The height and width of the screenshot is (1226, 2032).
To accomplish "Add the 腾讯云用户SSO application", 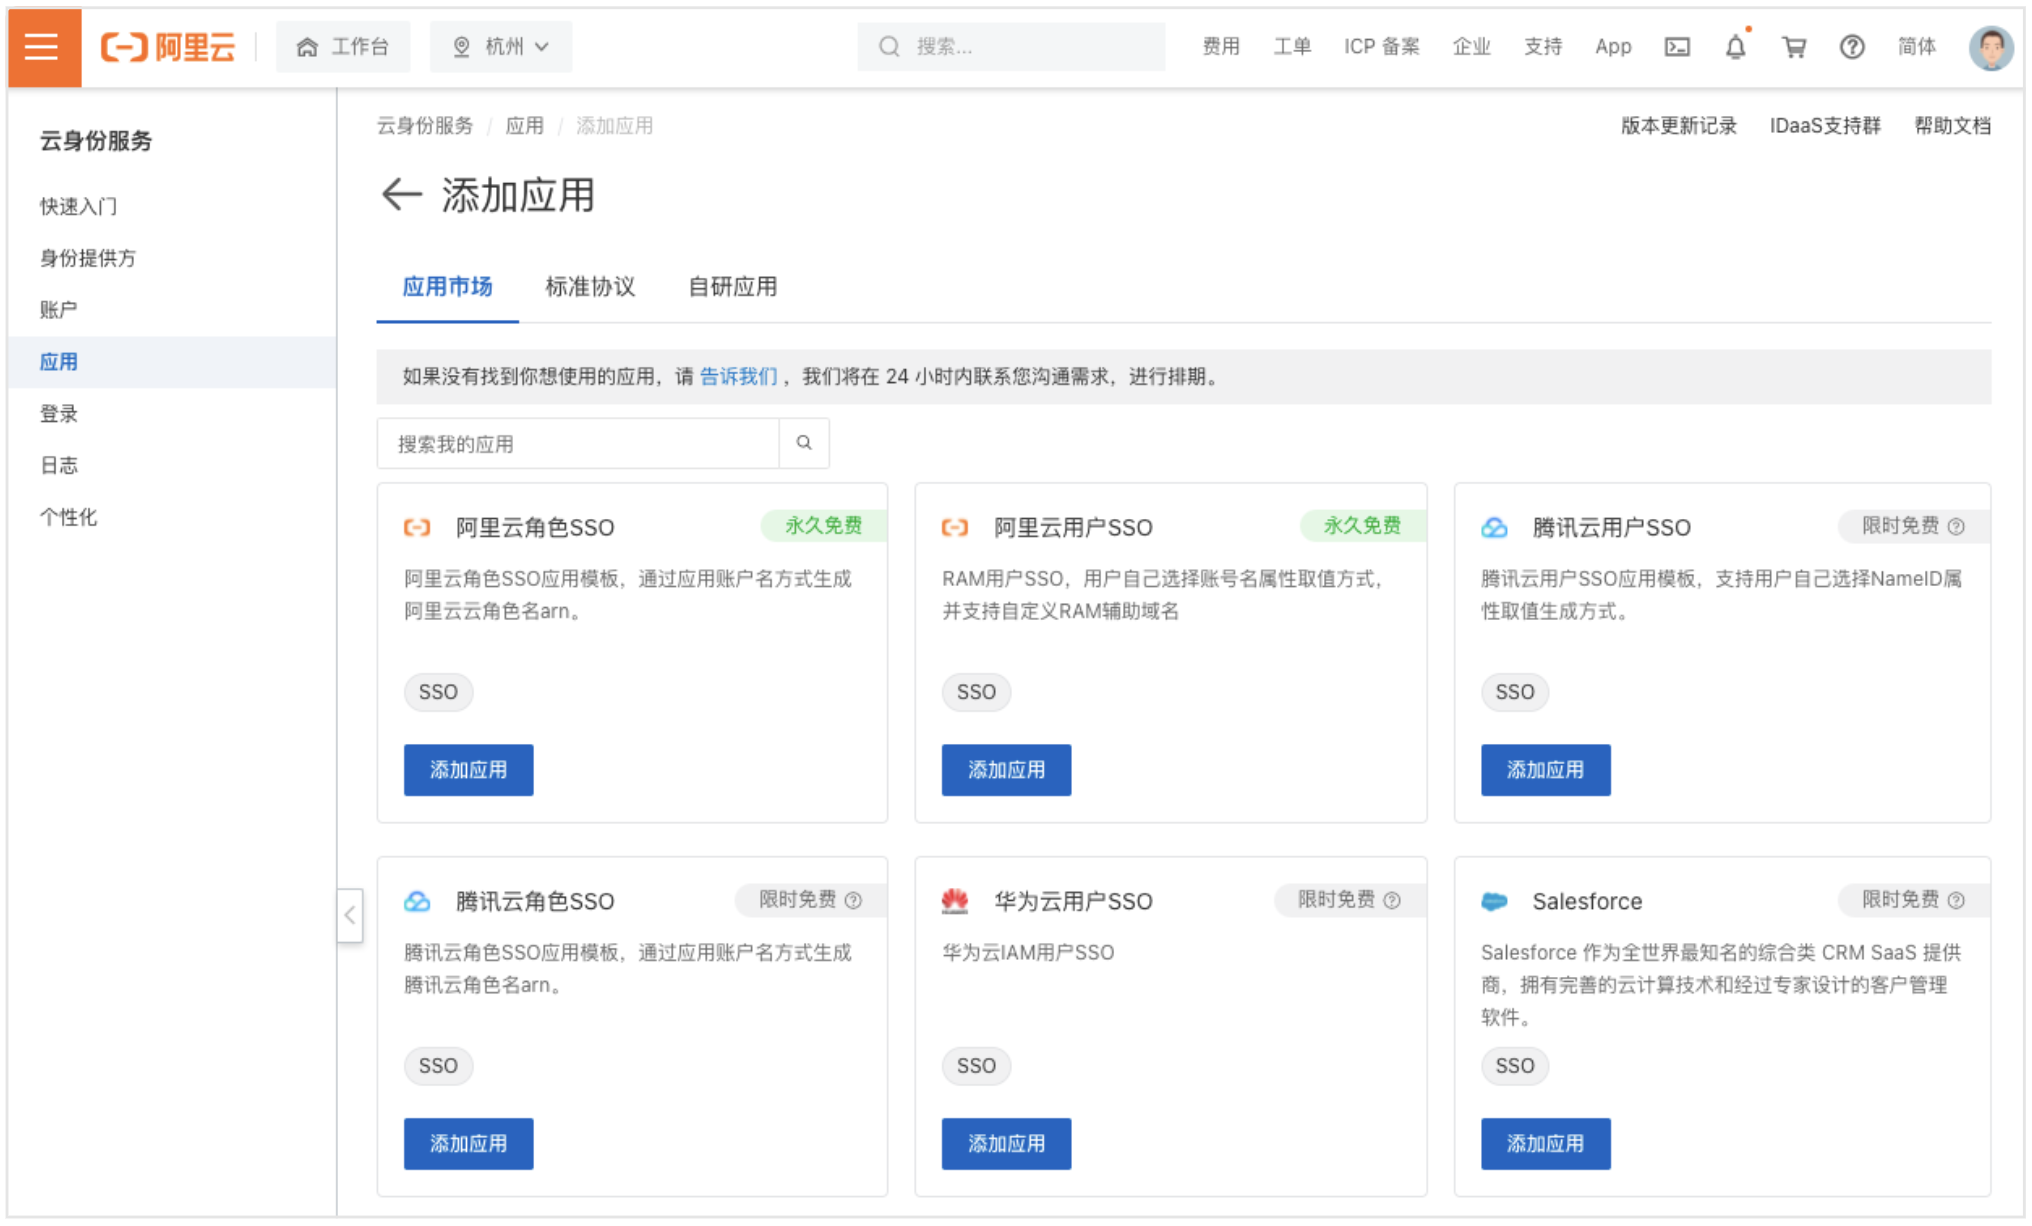I will pyautogui.click(x=1545, y=770).
